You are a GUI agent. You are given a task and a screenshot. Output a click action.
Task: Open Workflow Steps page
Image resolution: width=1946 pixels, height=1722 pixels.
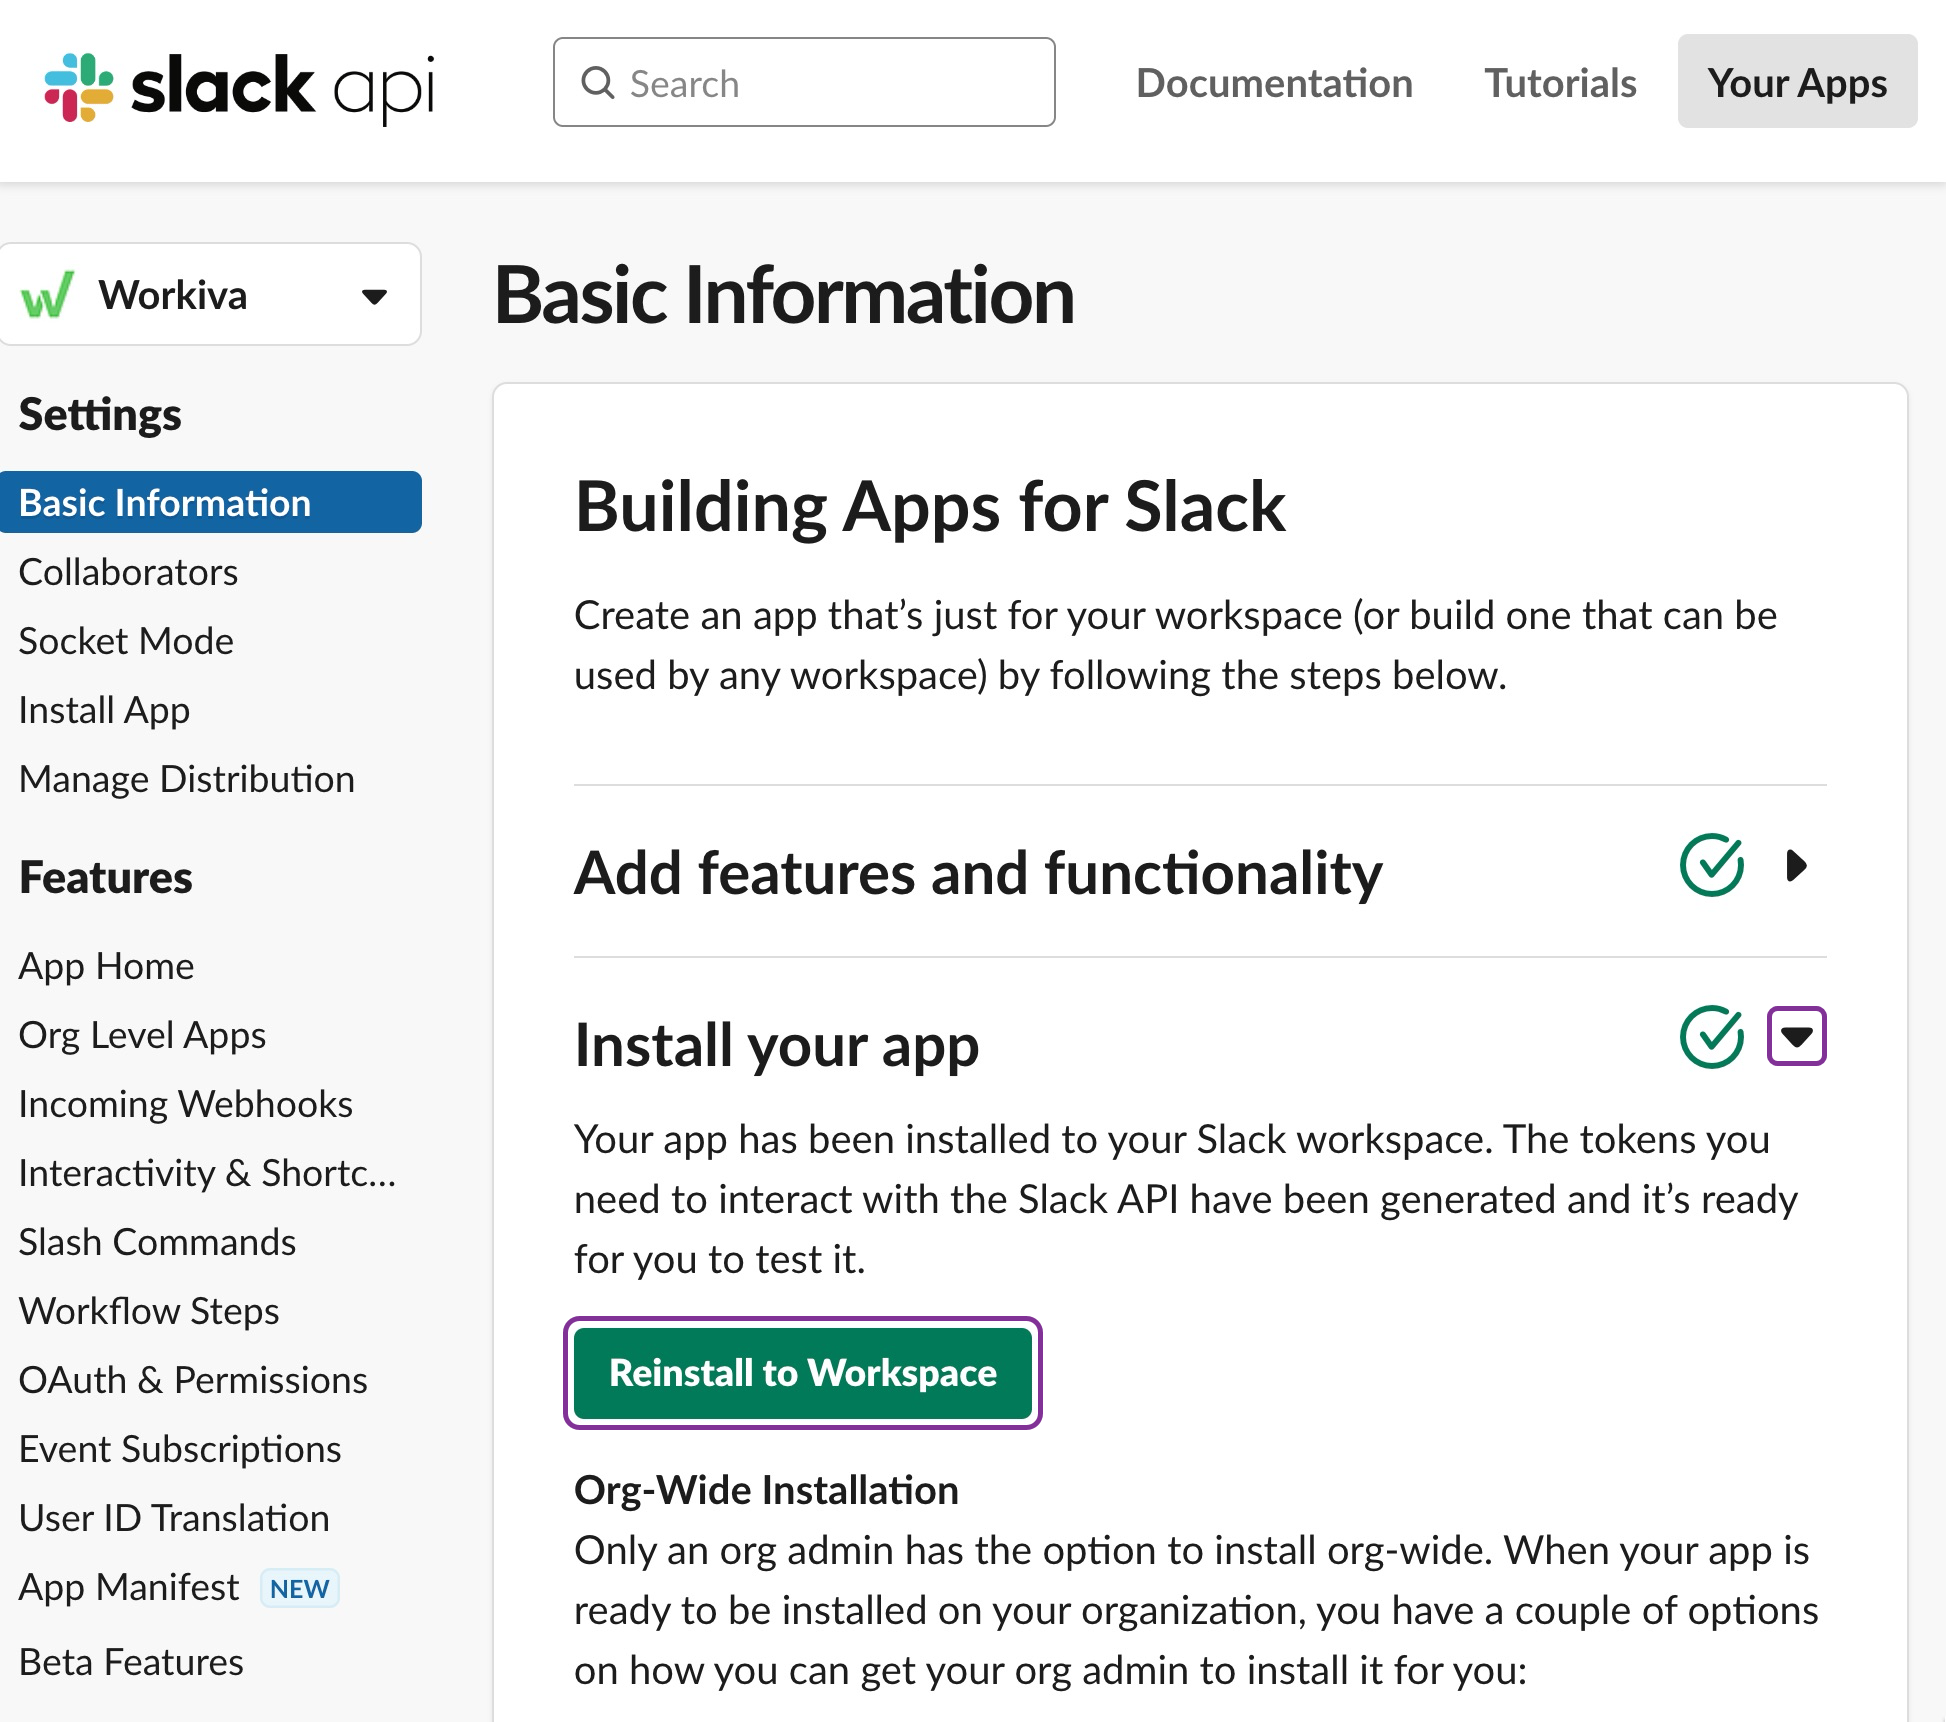click(149, 1311)
